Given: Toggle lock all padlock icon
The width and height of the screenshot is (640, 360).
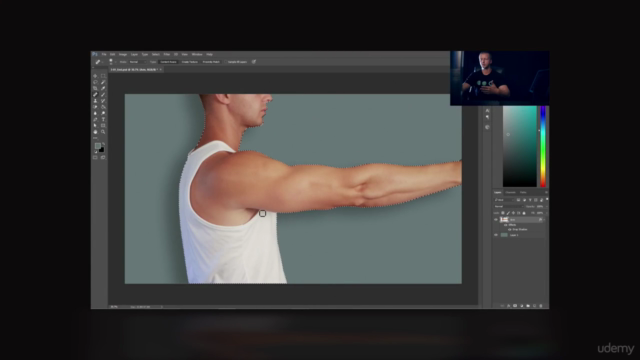Looking at the screenshot, I should click(524, 213).
